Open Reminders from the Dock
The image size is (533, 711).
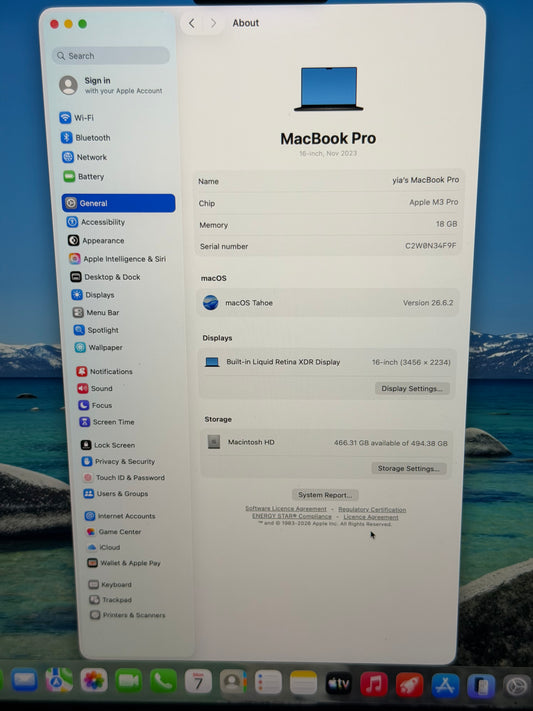pyautogui.click(x=268, y=682)
